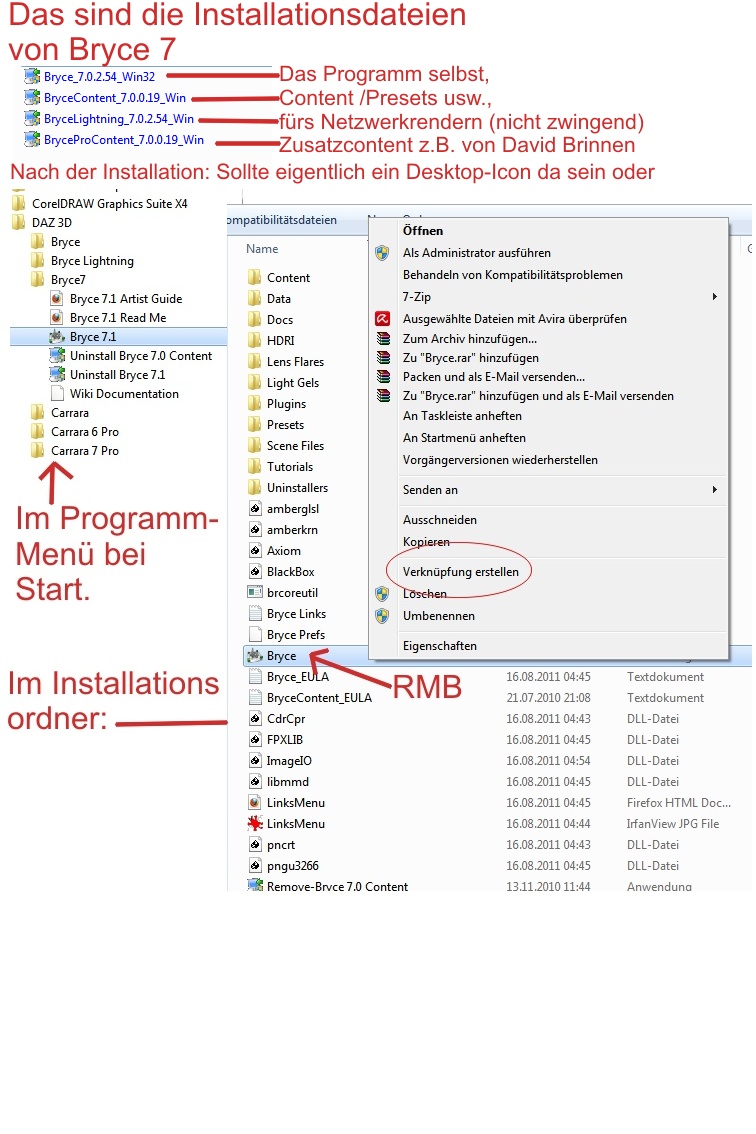Open the Bryce 7.1 Artist Guide entry
This screenshot has height=1134, width=756.
click(x=116, y=298)
